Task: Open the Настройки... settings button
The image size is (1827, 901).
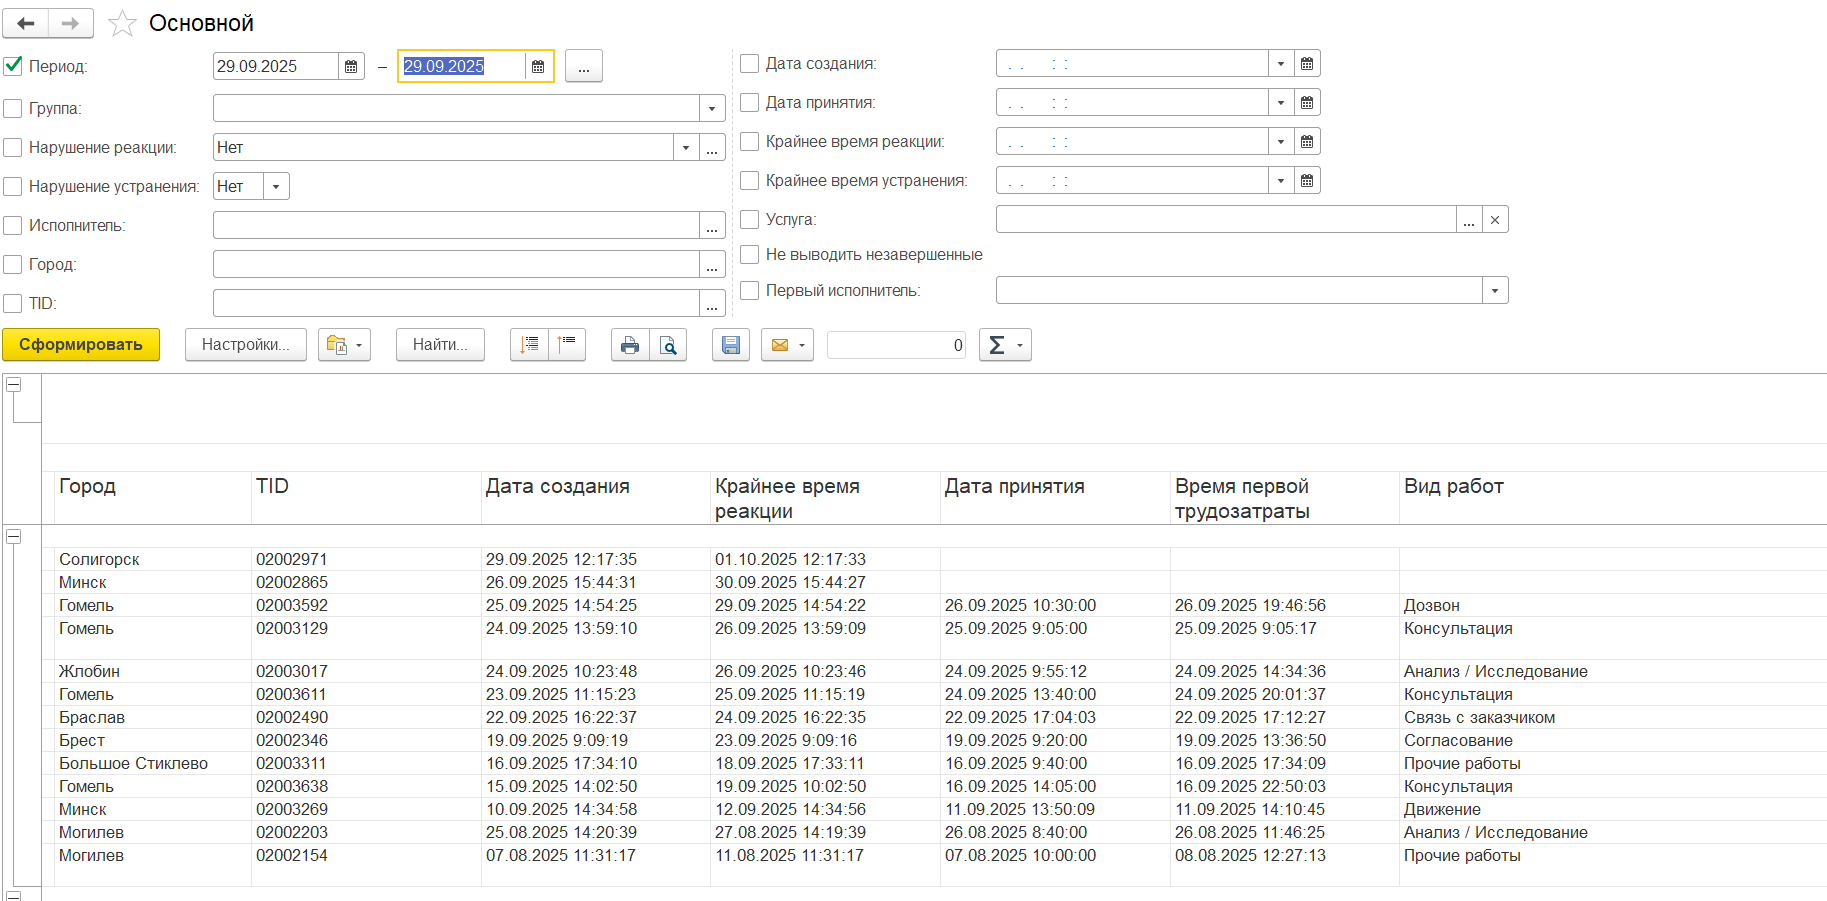Action: (x=245, y=345)
